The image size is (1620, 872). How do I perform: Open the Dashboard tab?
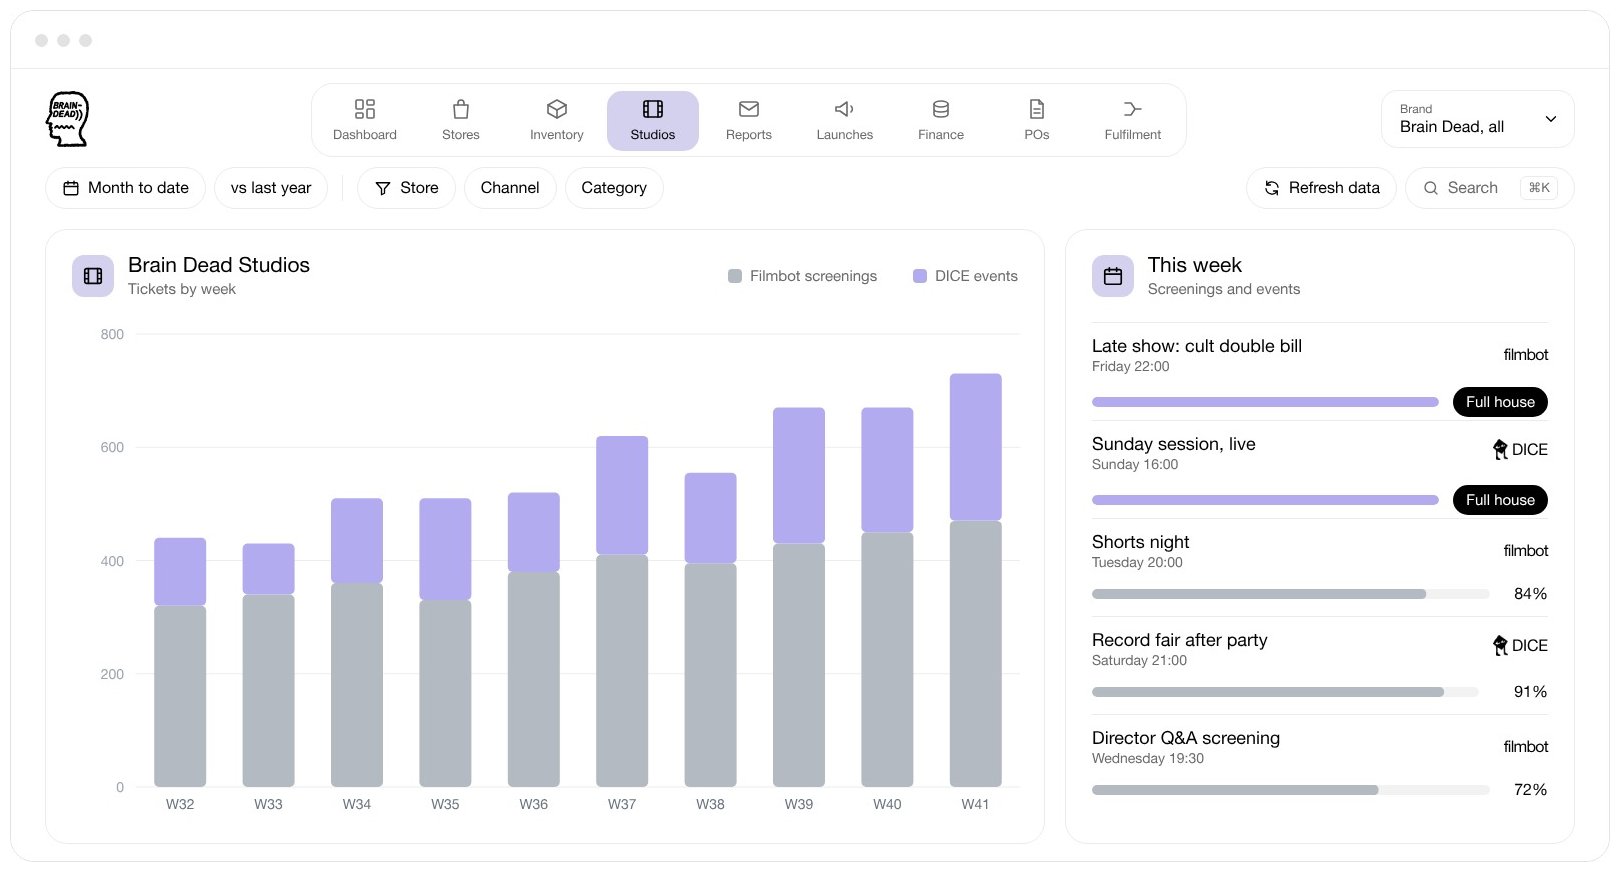365,120
